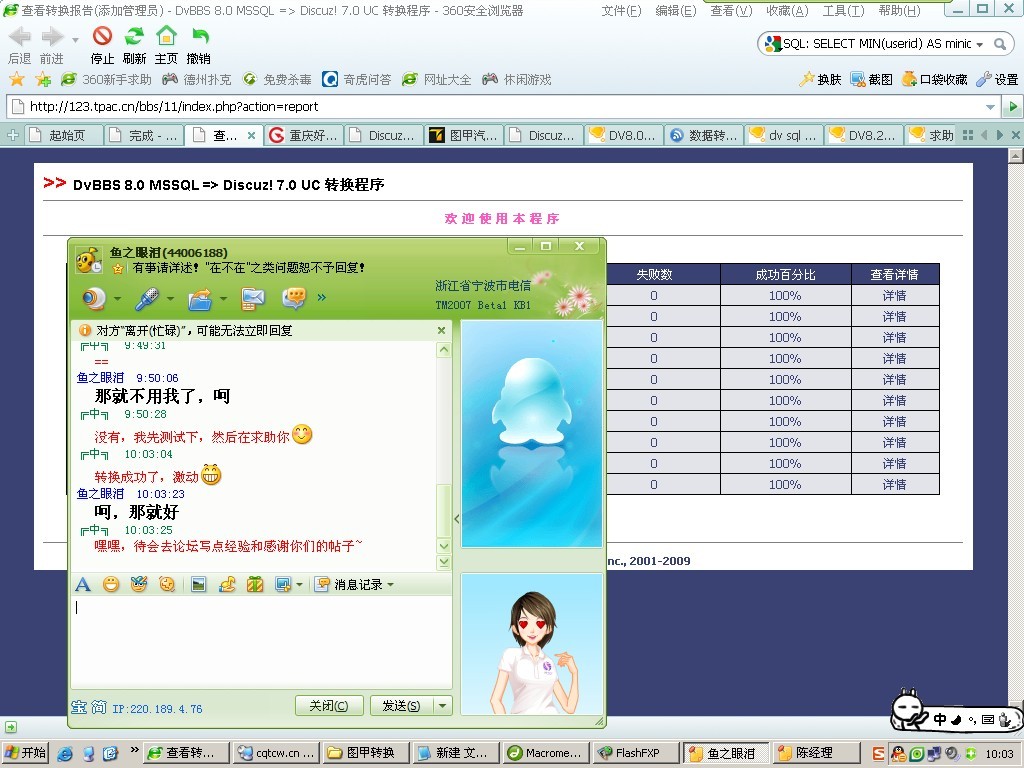Close the active browser tab 查...
The width and height of the screenshot is (1024, 768).
point(251,136)
